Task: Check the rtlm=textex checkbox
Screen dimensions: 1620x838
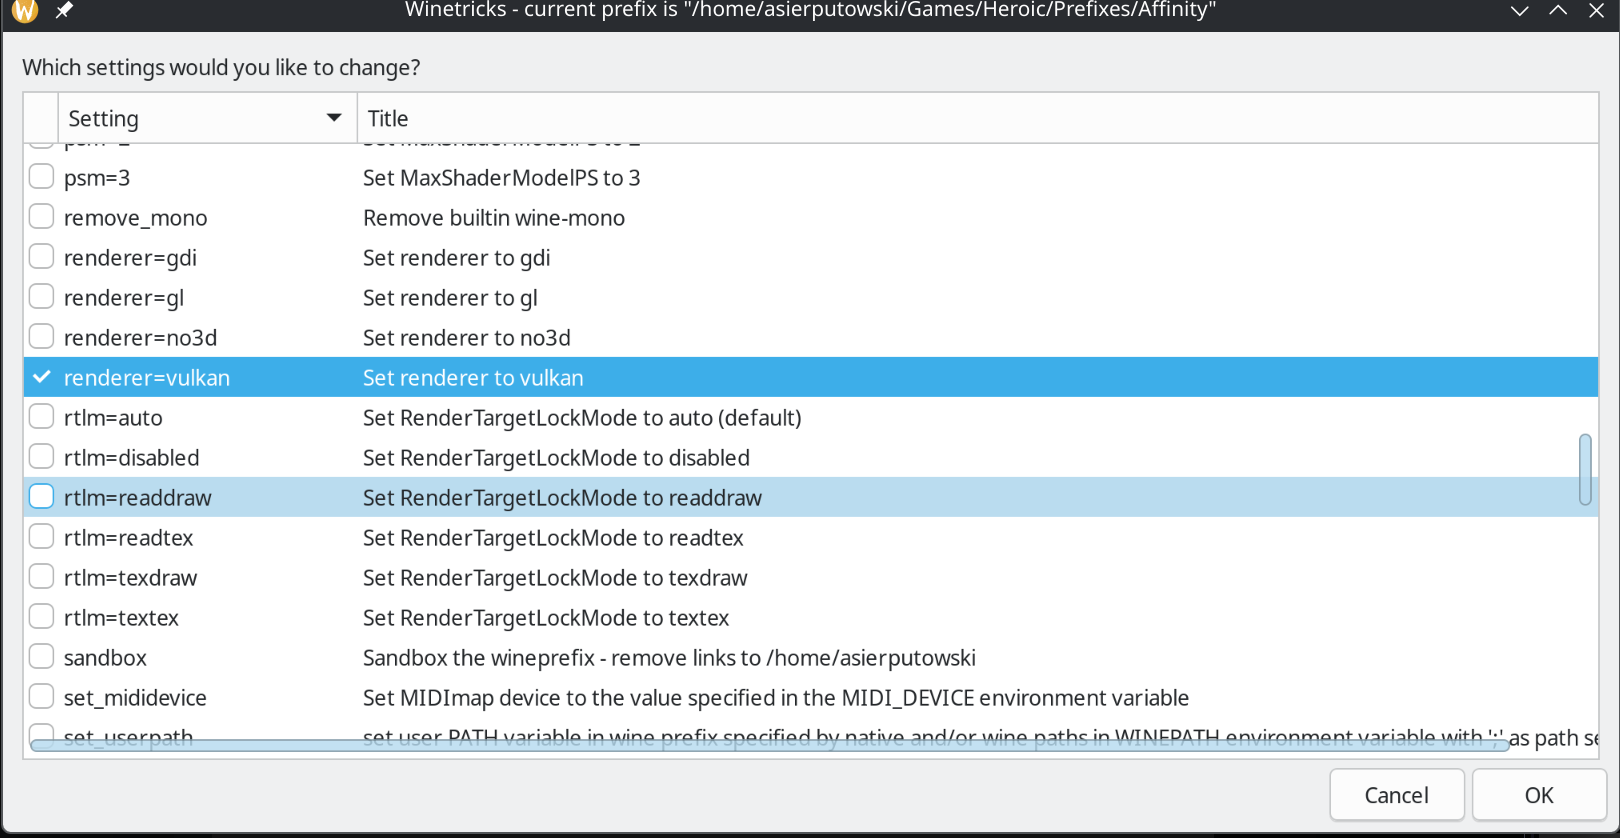Action: click(41, 617)
